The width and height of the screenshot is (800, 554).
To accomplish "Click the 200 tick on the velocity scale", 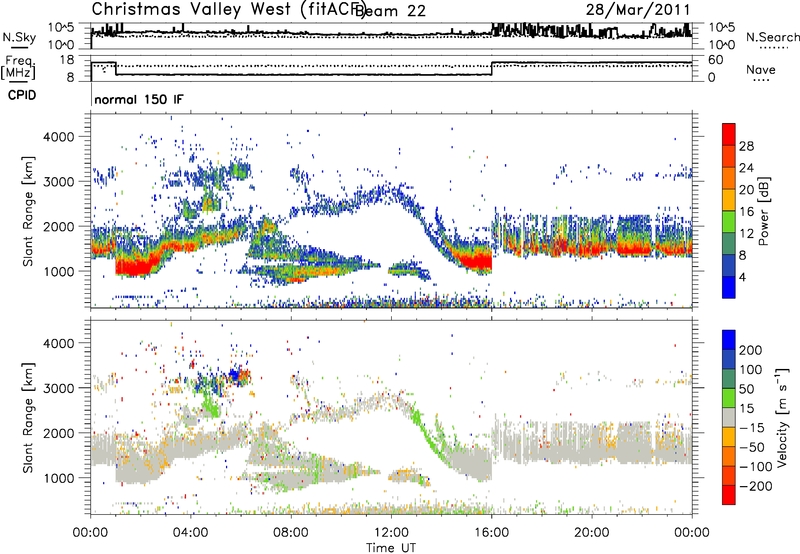I will click(x=751, y=350).
